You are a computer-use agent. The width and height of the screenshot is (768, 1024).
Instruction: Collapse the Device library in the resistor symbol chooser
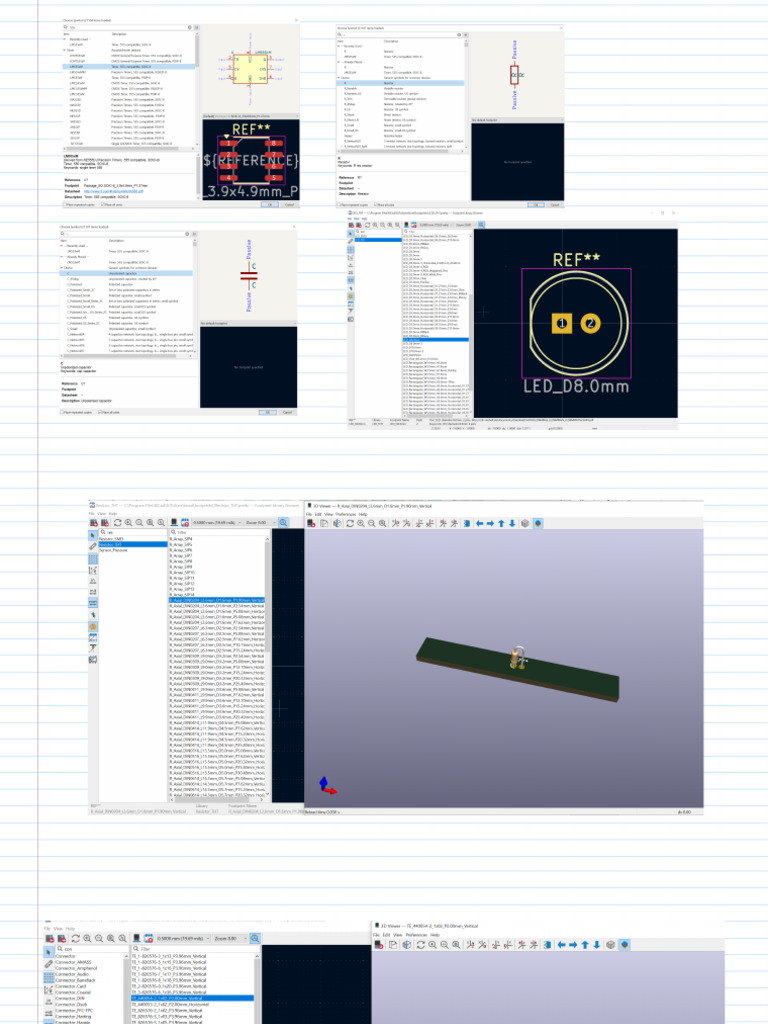pos(338,78)
